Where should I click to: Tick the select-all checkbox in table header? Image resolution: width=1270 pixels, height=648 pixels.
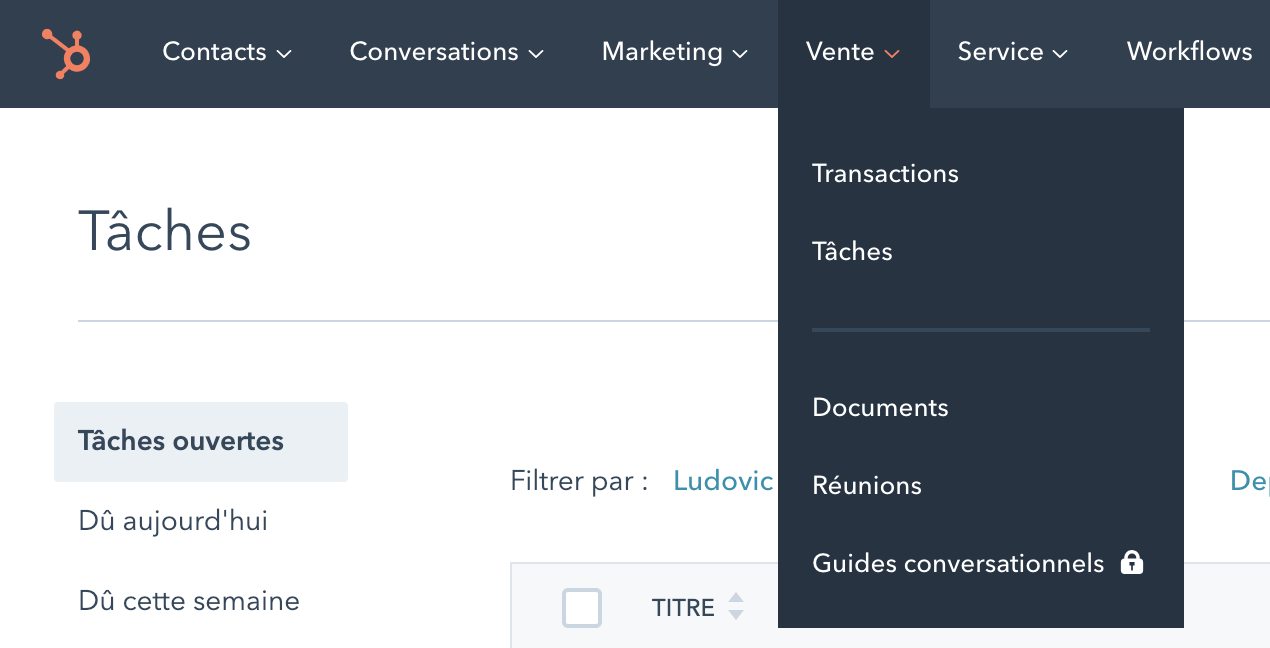[582, 608]
